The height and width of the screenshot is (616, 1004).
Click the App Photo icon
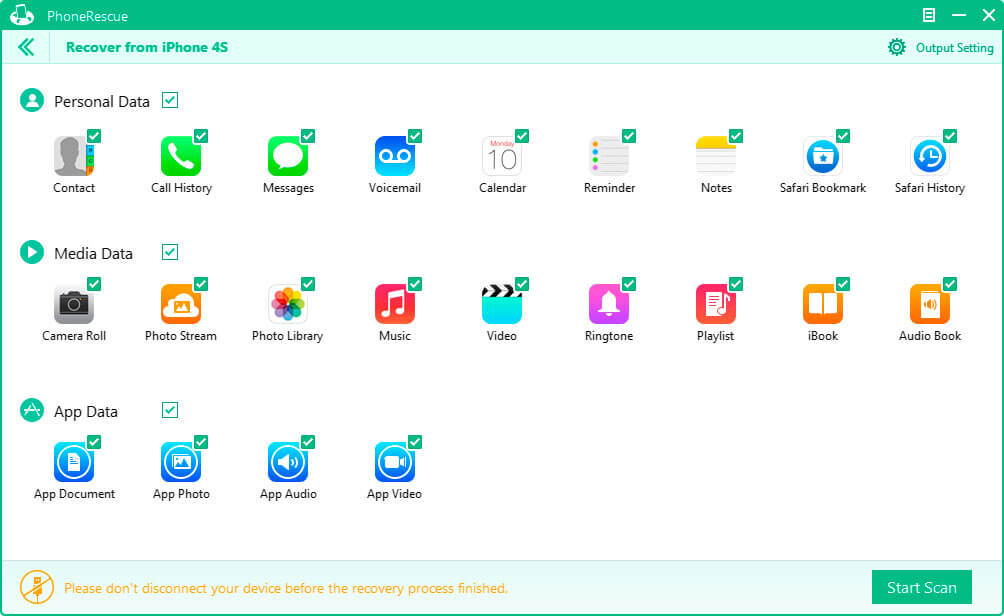point(181,462)
